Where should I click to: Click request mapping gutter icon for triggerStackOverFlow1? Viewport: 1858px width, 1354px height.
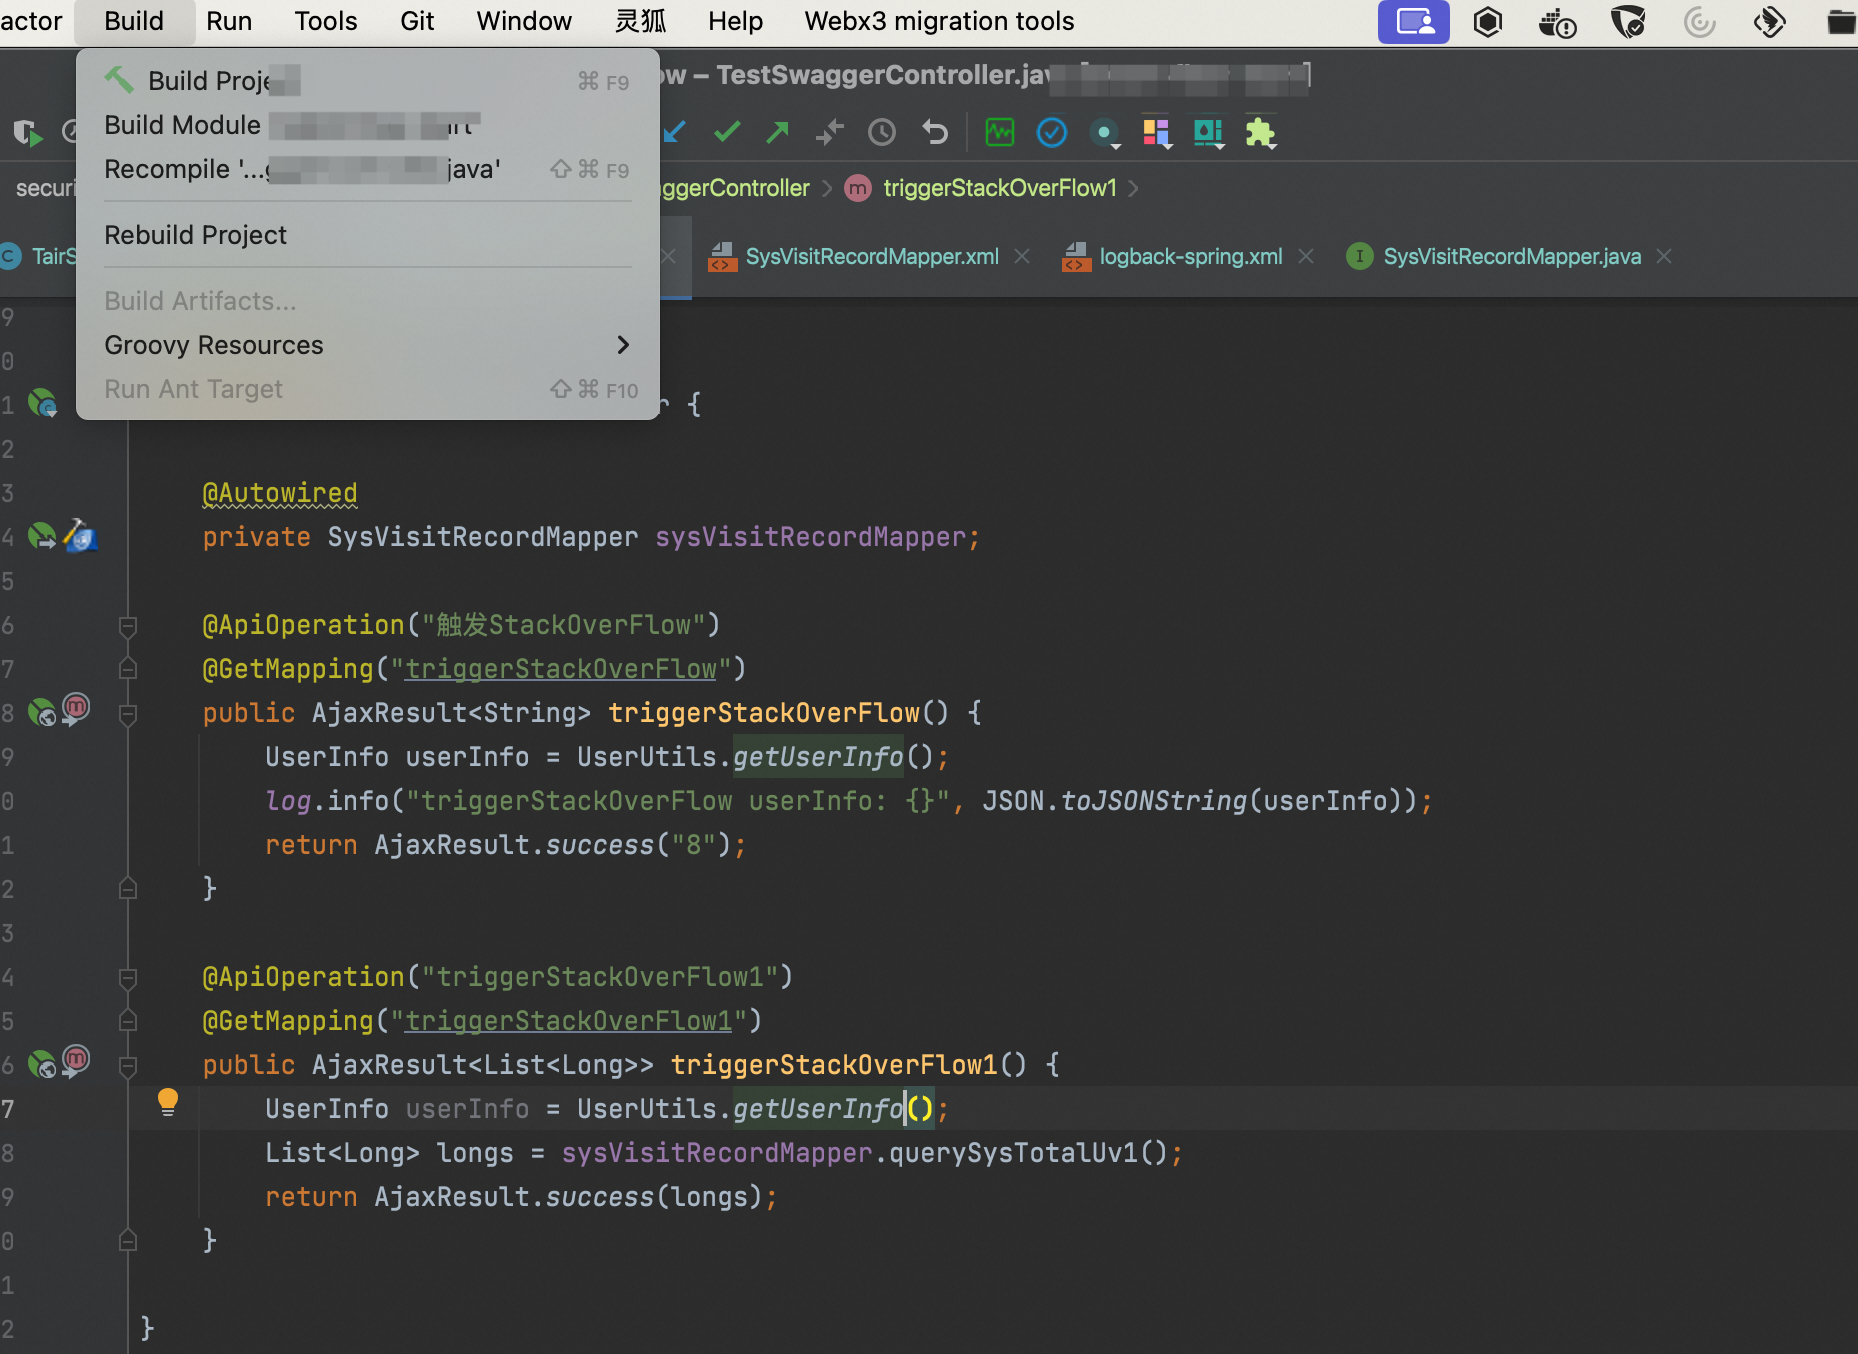click(76, 1061)
